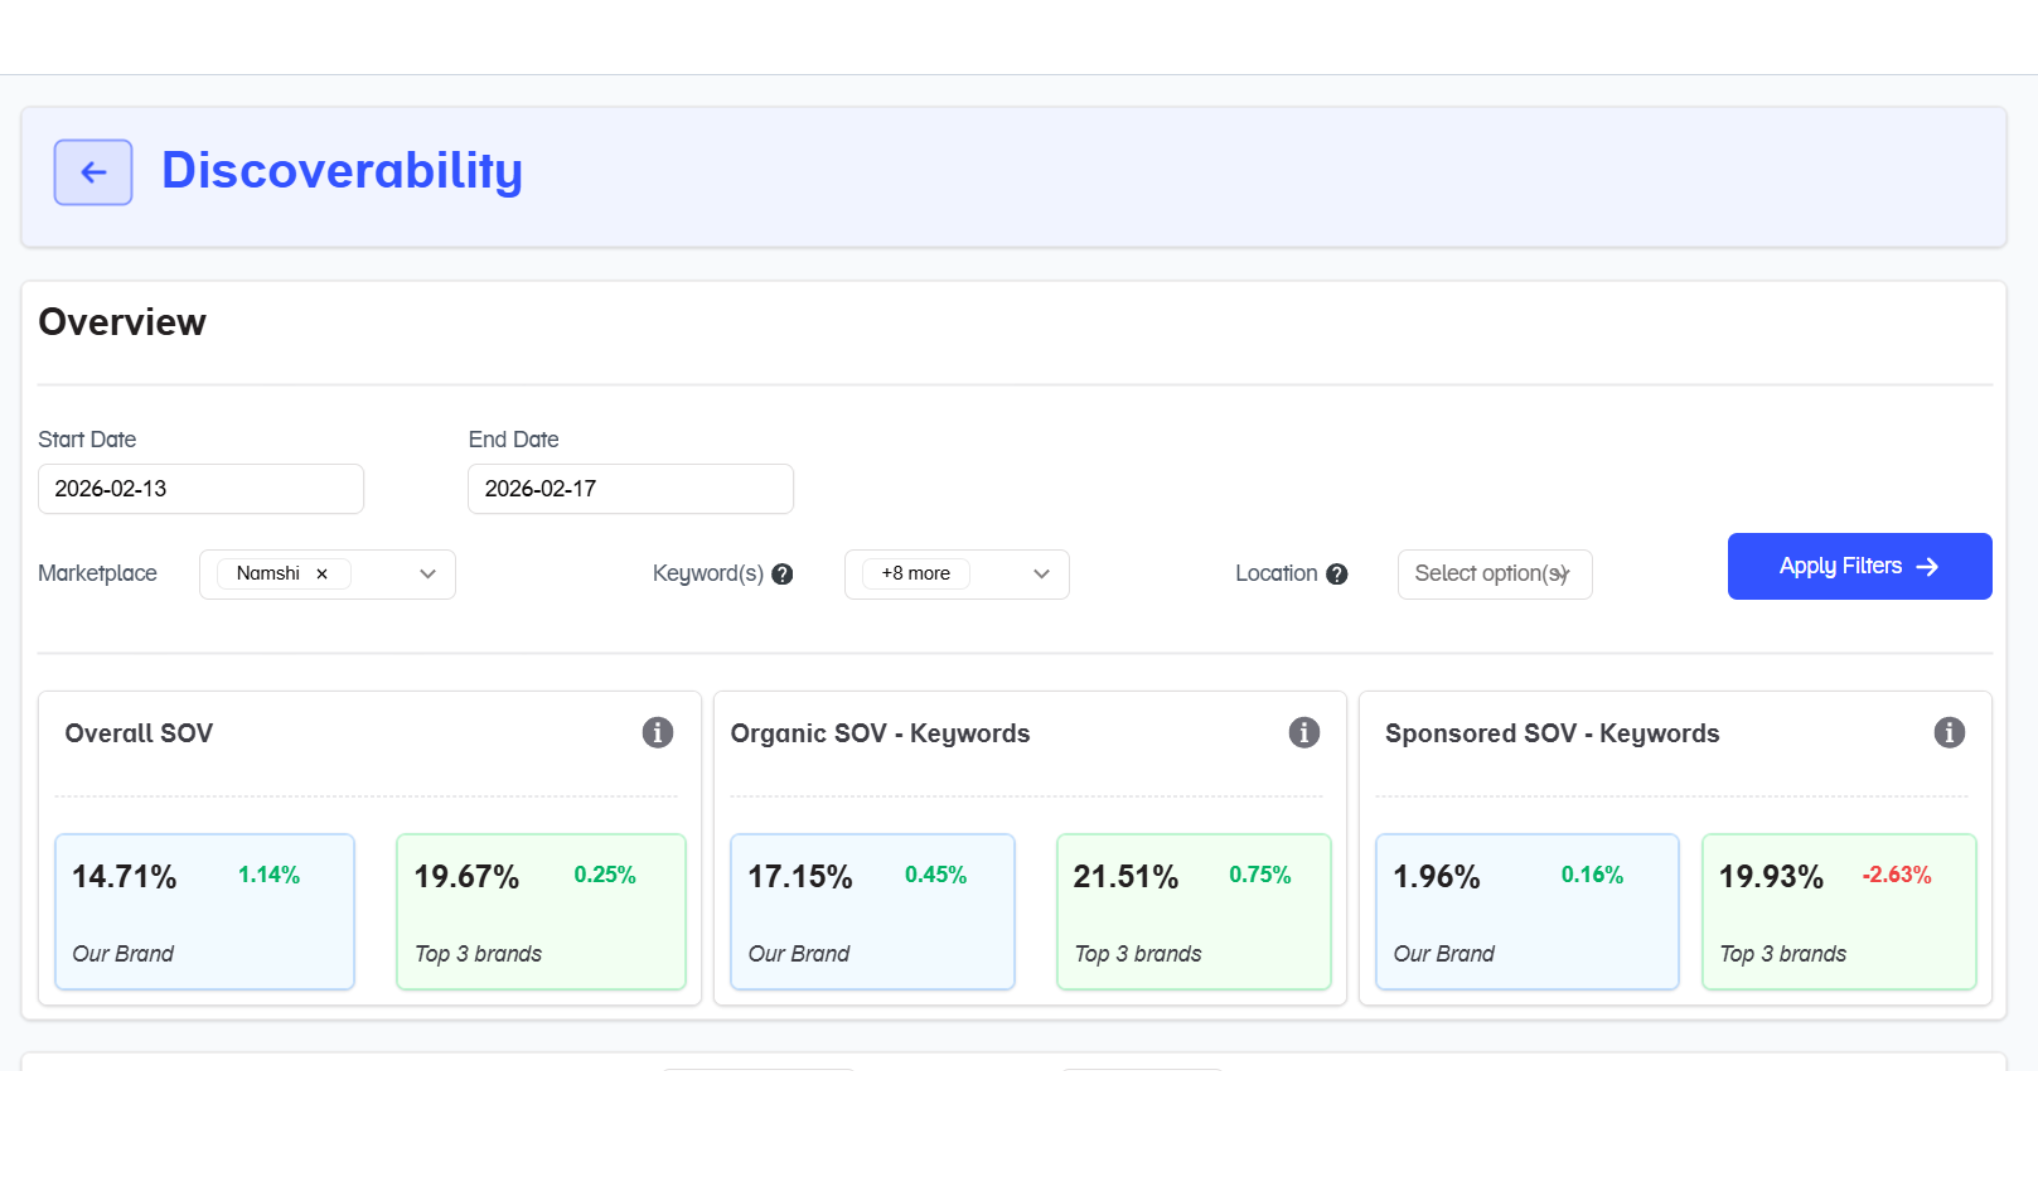This screenshot has height=1190, width=2038.
Task: Select Organic SOV Our Brand card
Action: 872,911
